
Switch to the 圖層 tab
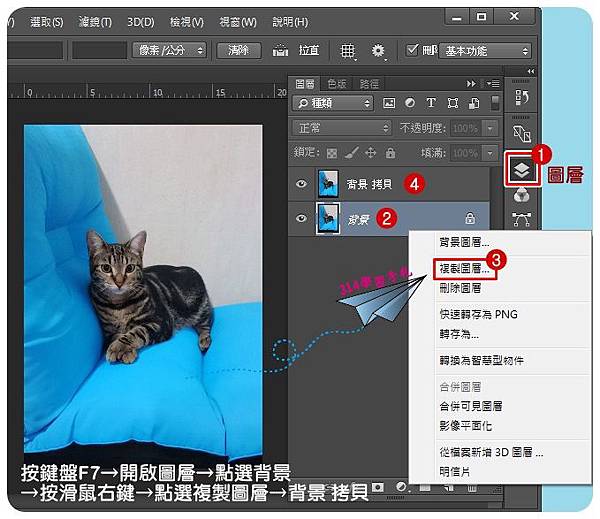(x=305, y=84)
